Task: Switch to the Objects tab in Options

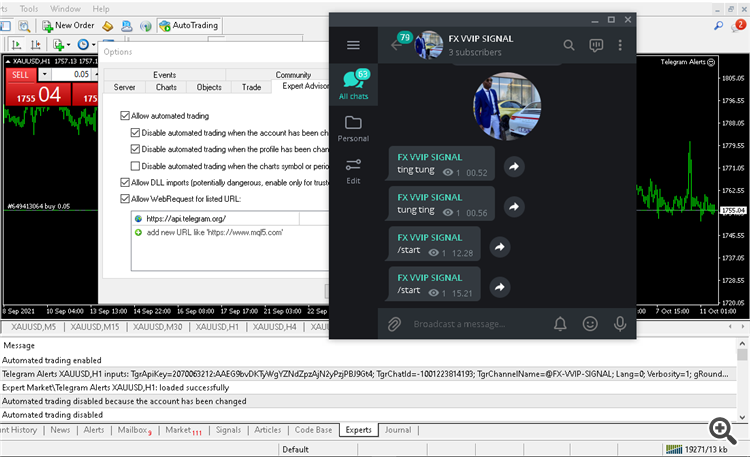Action: click(x=209, y=87)
